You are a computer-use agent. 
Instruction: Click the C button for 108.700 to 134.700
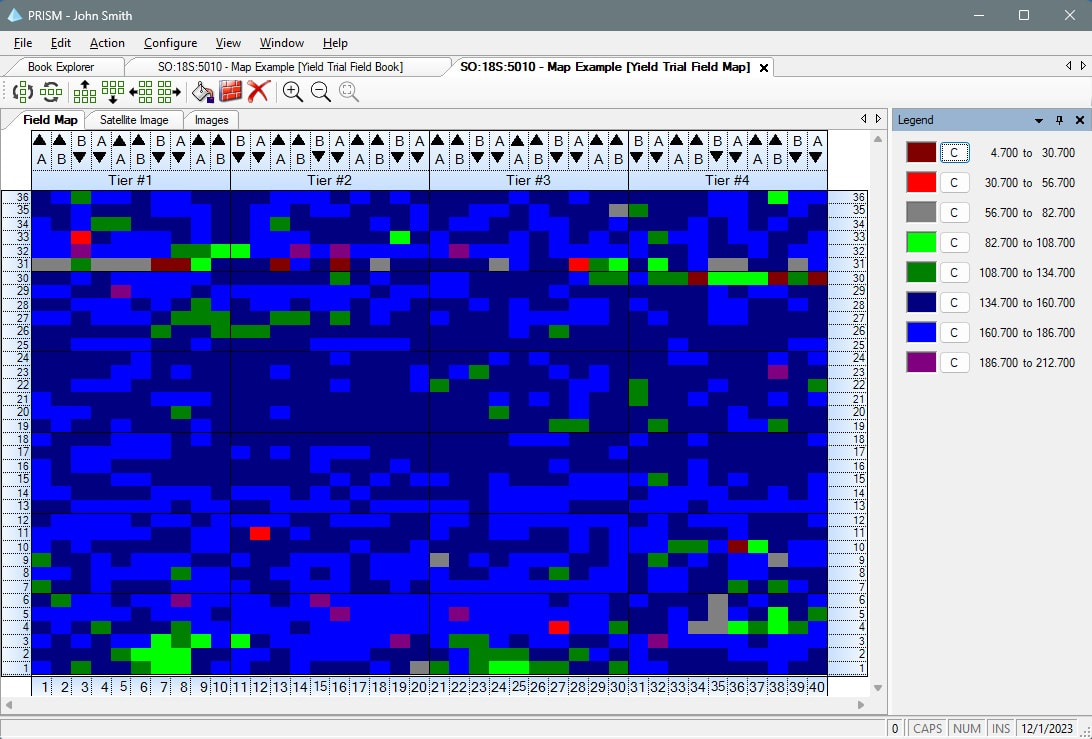coord(954,272)
